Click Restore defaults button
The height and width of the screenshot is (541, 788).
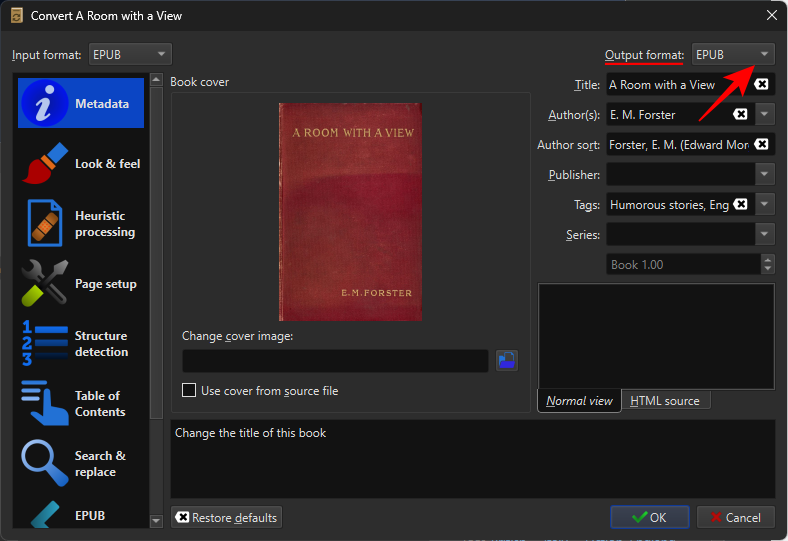(226, 518)
